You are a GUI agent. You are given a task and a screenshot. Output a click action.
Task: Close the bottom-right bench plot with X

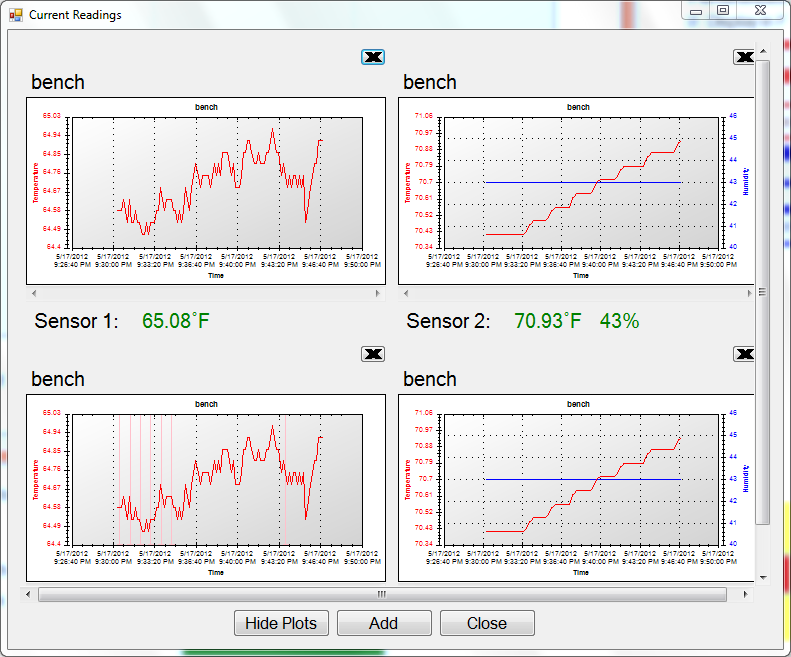[x=744, y=354]
